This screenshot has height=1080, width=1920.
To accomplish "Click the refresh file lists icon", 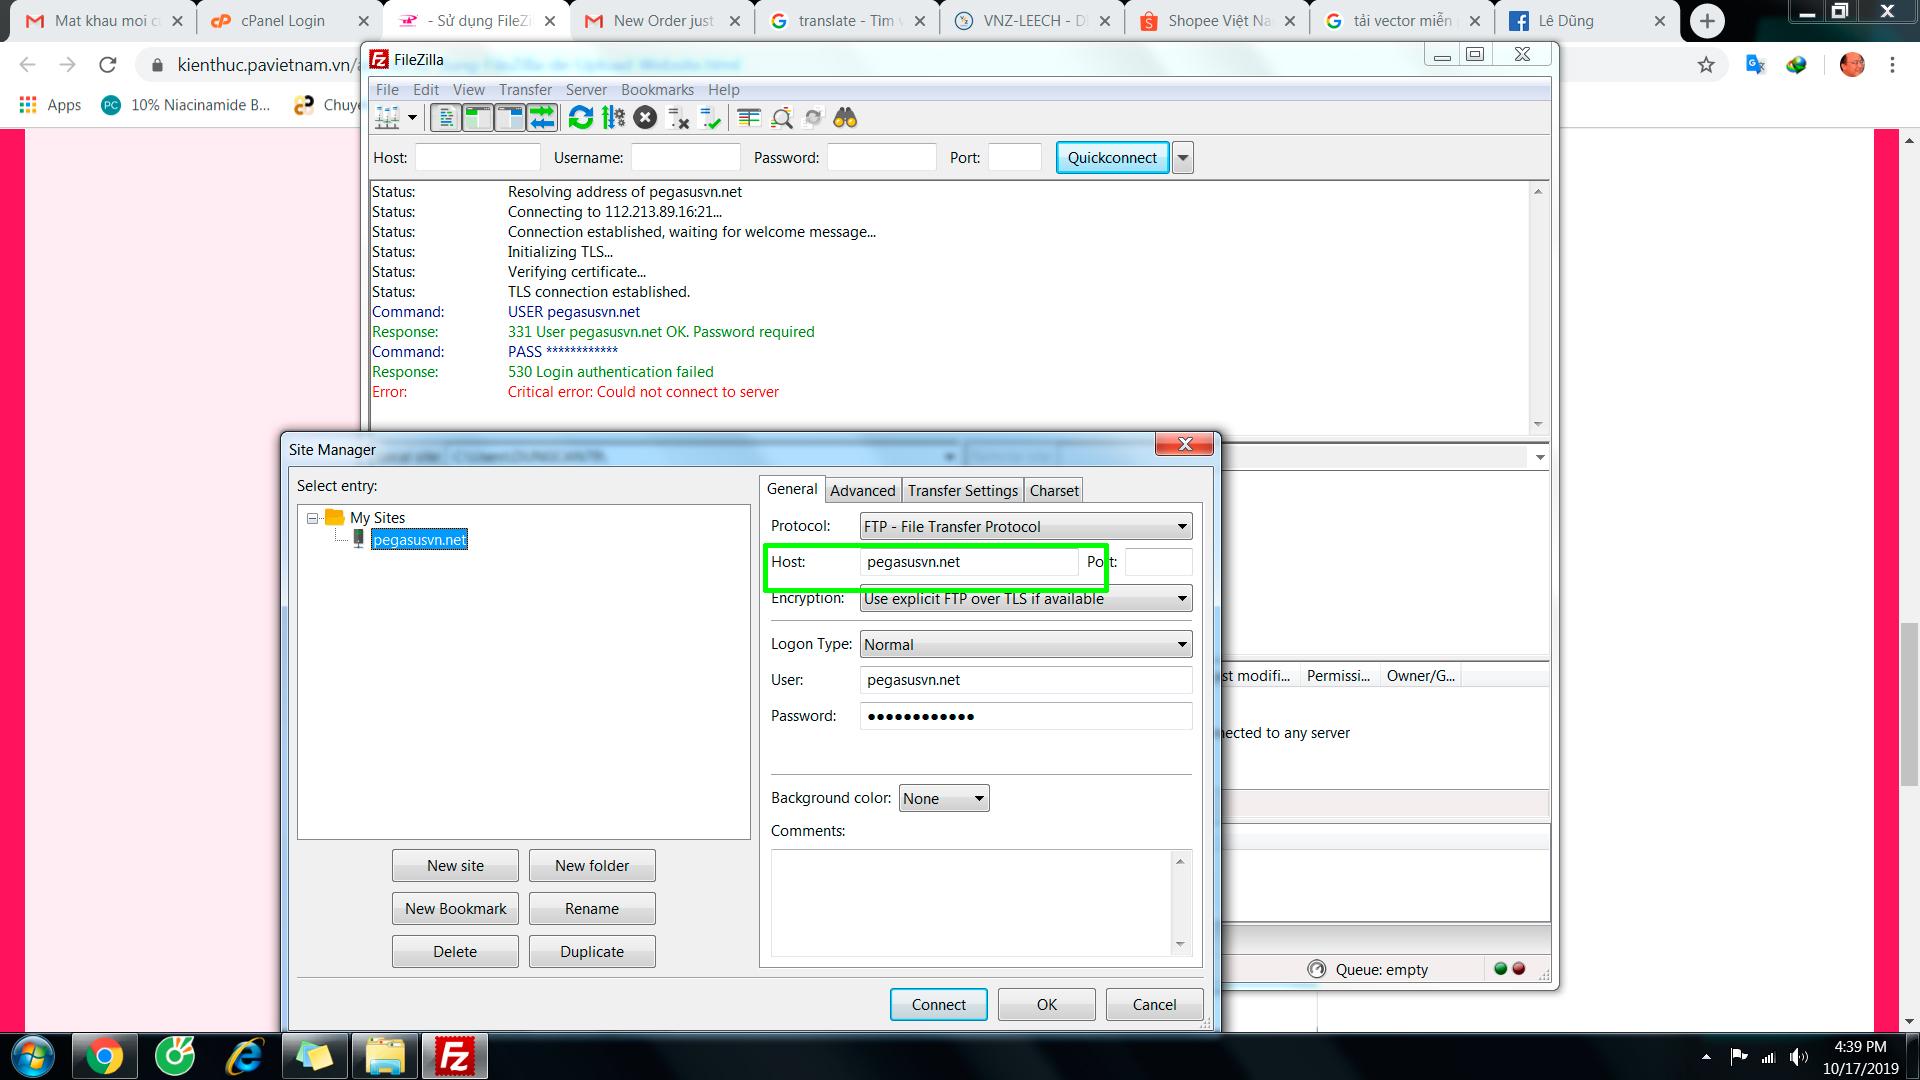I will pos(581,118).
